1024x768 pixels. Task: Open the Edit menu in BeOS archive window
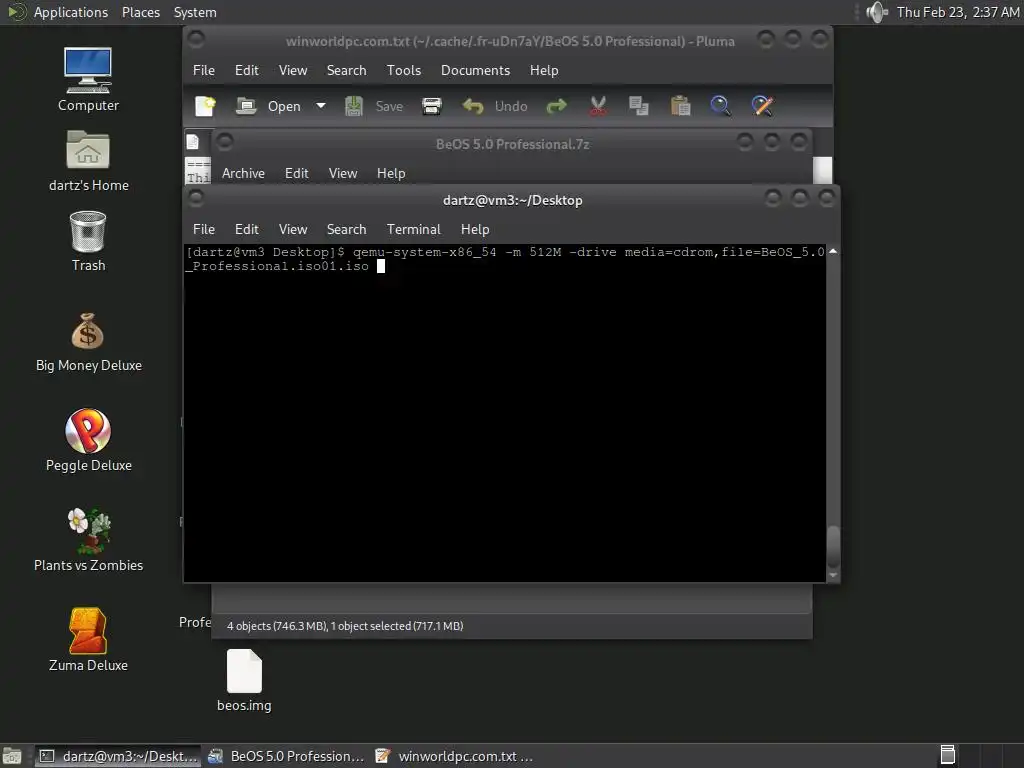pos(296,173)
